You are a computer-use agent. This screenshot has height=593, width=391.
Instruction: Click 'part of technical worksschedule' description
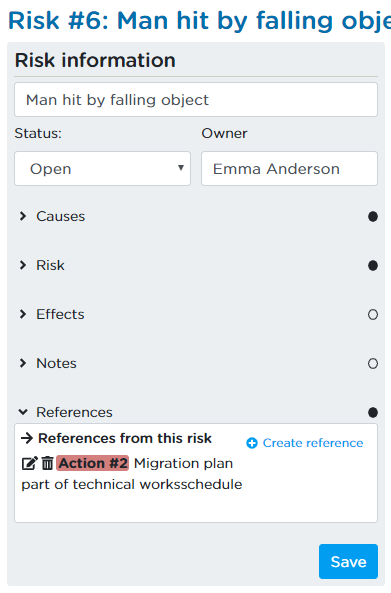tap(132, 484)
